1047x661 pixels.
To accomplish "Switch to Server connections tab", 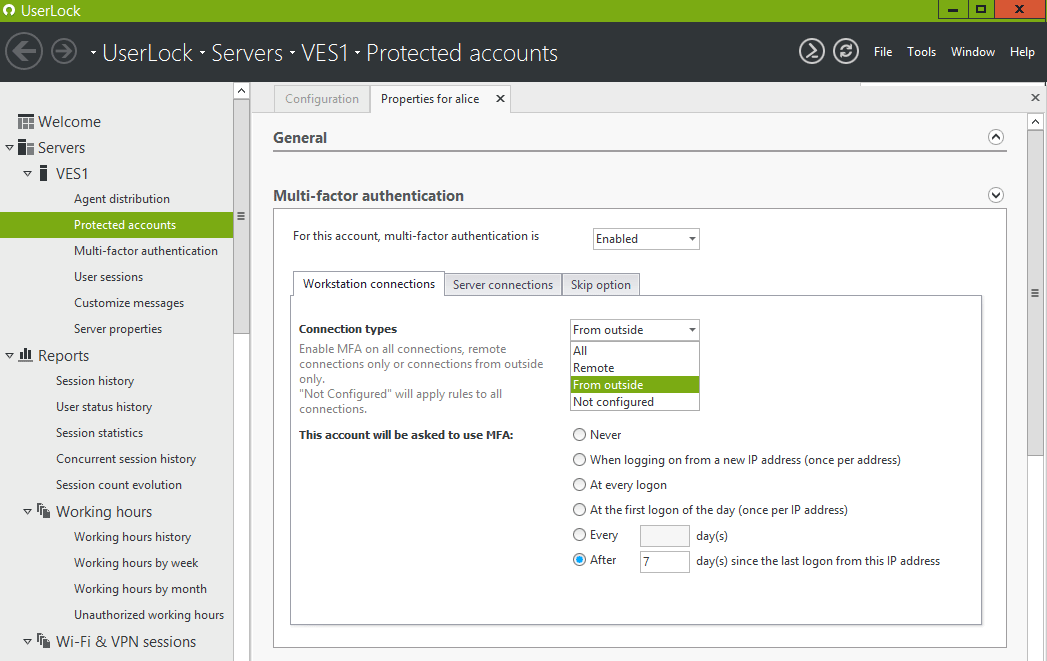I will pos(503,285).
